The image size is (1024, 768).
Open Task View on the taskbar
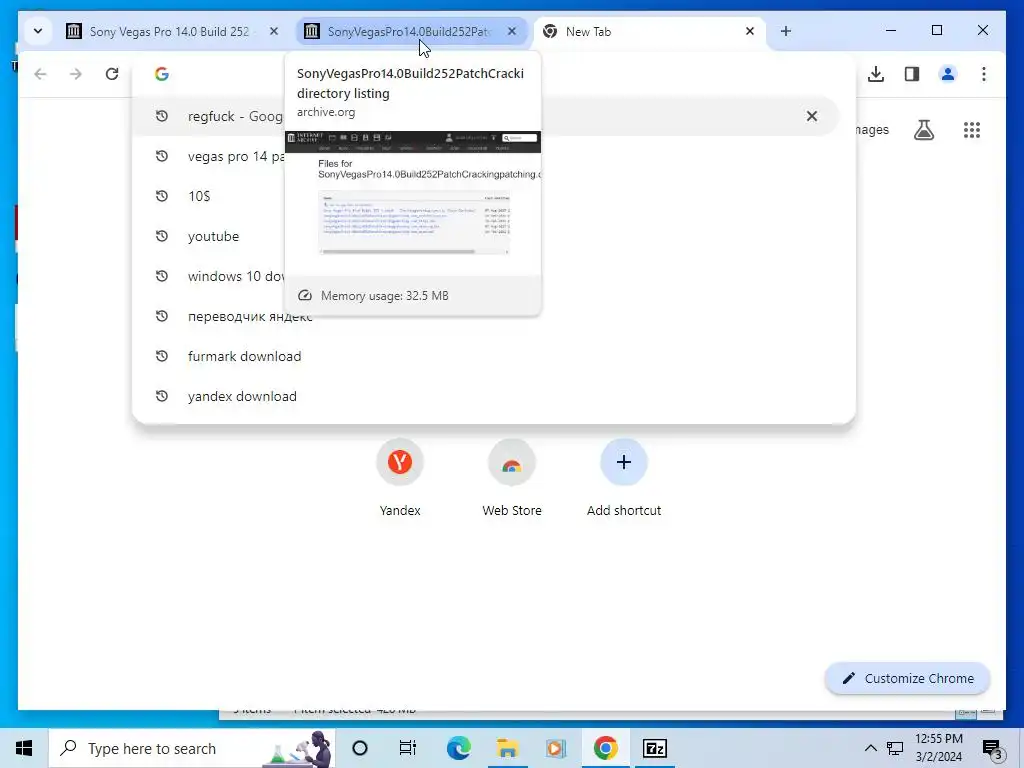[x=408, y=748]
